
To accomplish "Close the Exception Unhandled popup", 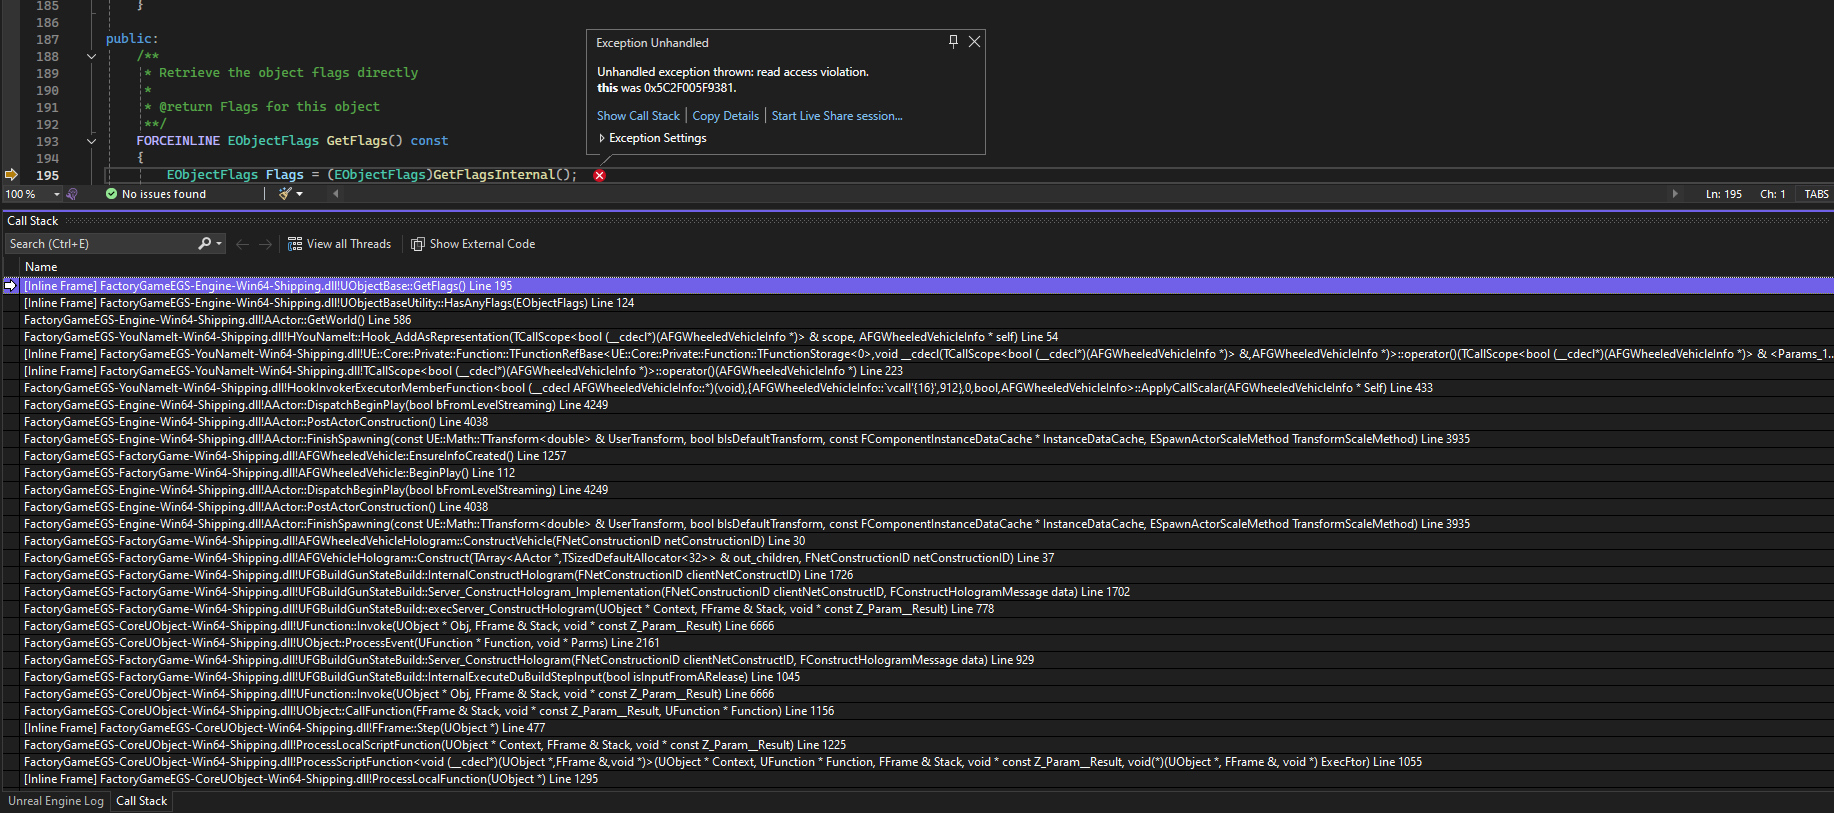I will [x=974, y=41].
